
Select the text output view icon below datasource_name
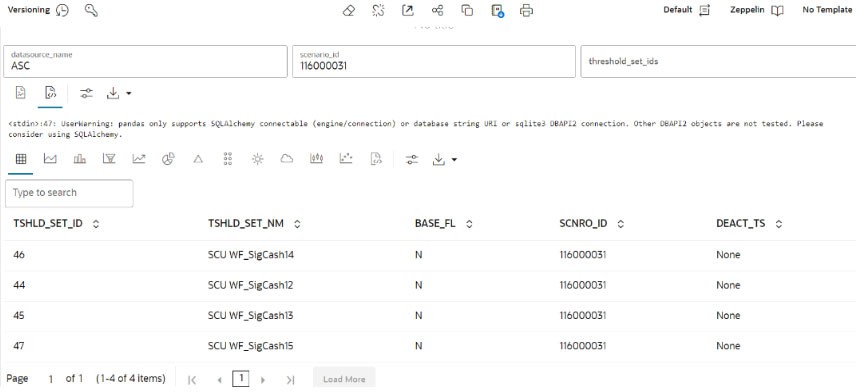20,92
